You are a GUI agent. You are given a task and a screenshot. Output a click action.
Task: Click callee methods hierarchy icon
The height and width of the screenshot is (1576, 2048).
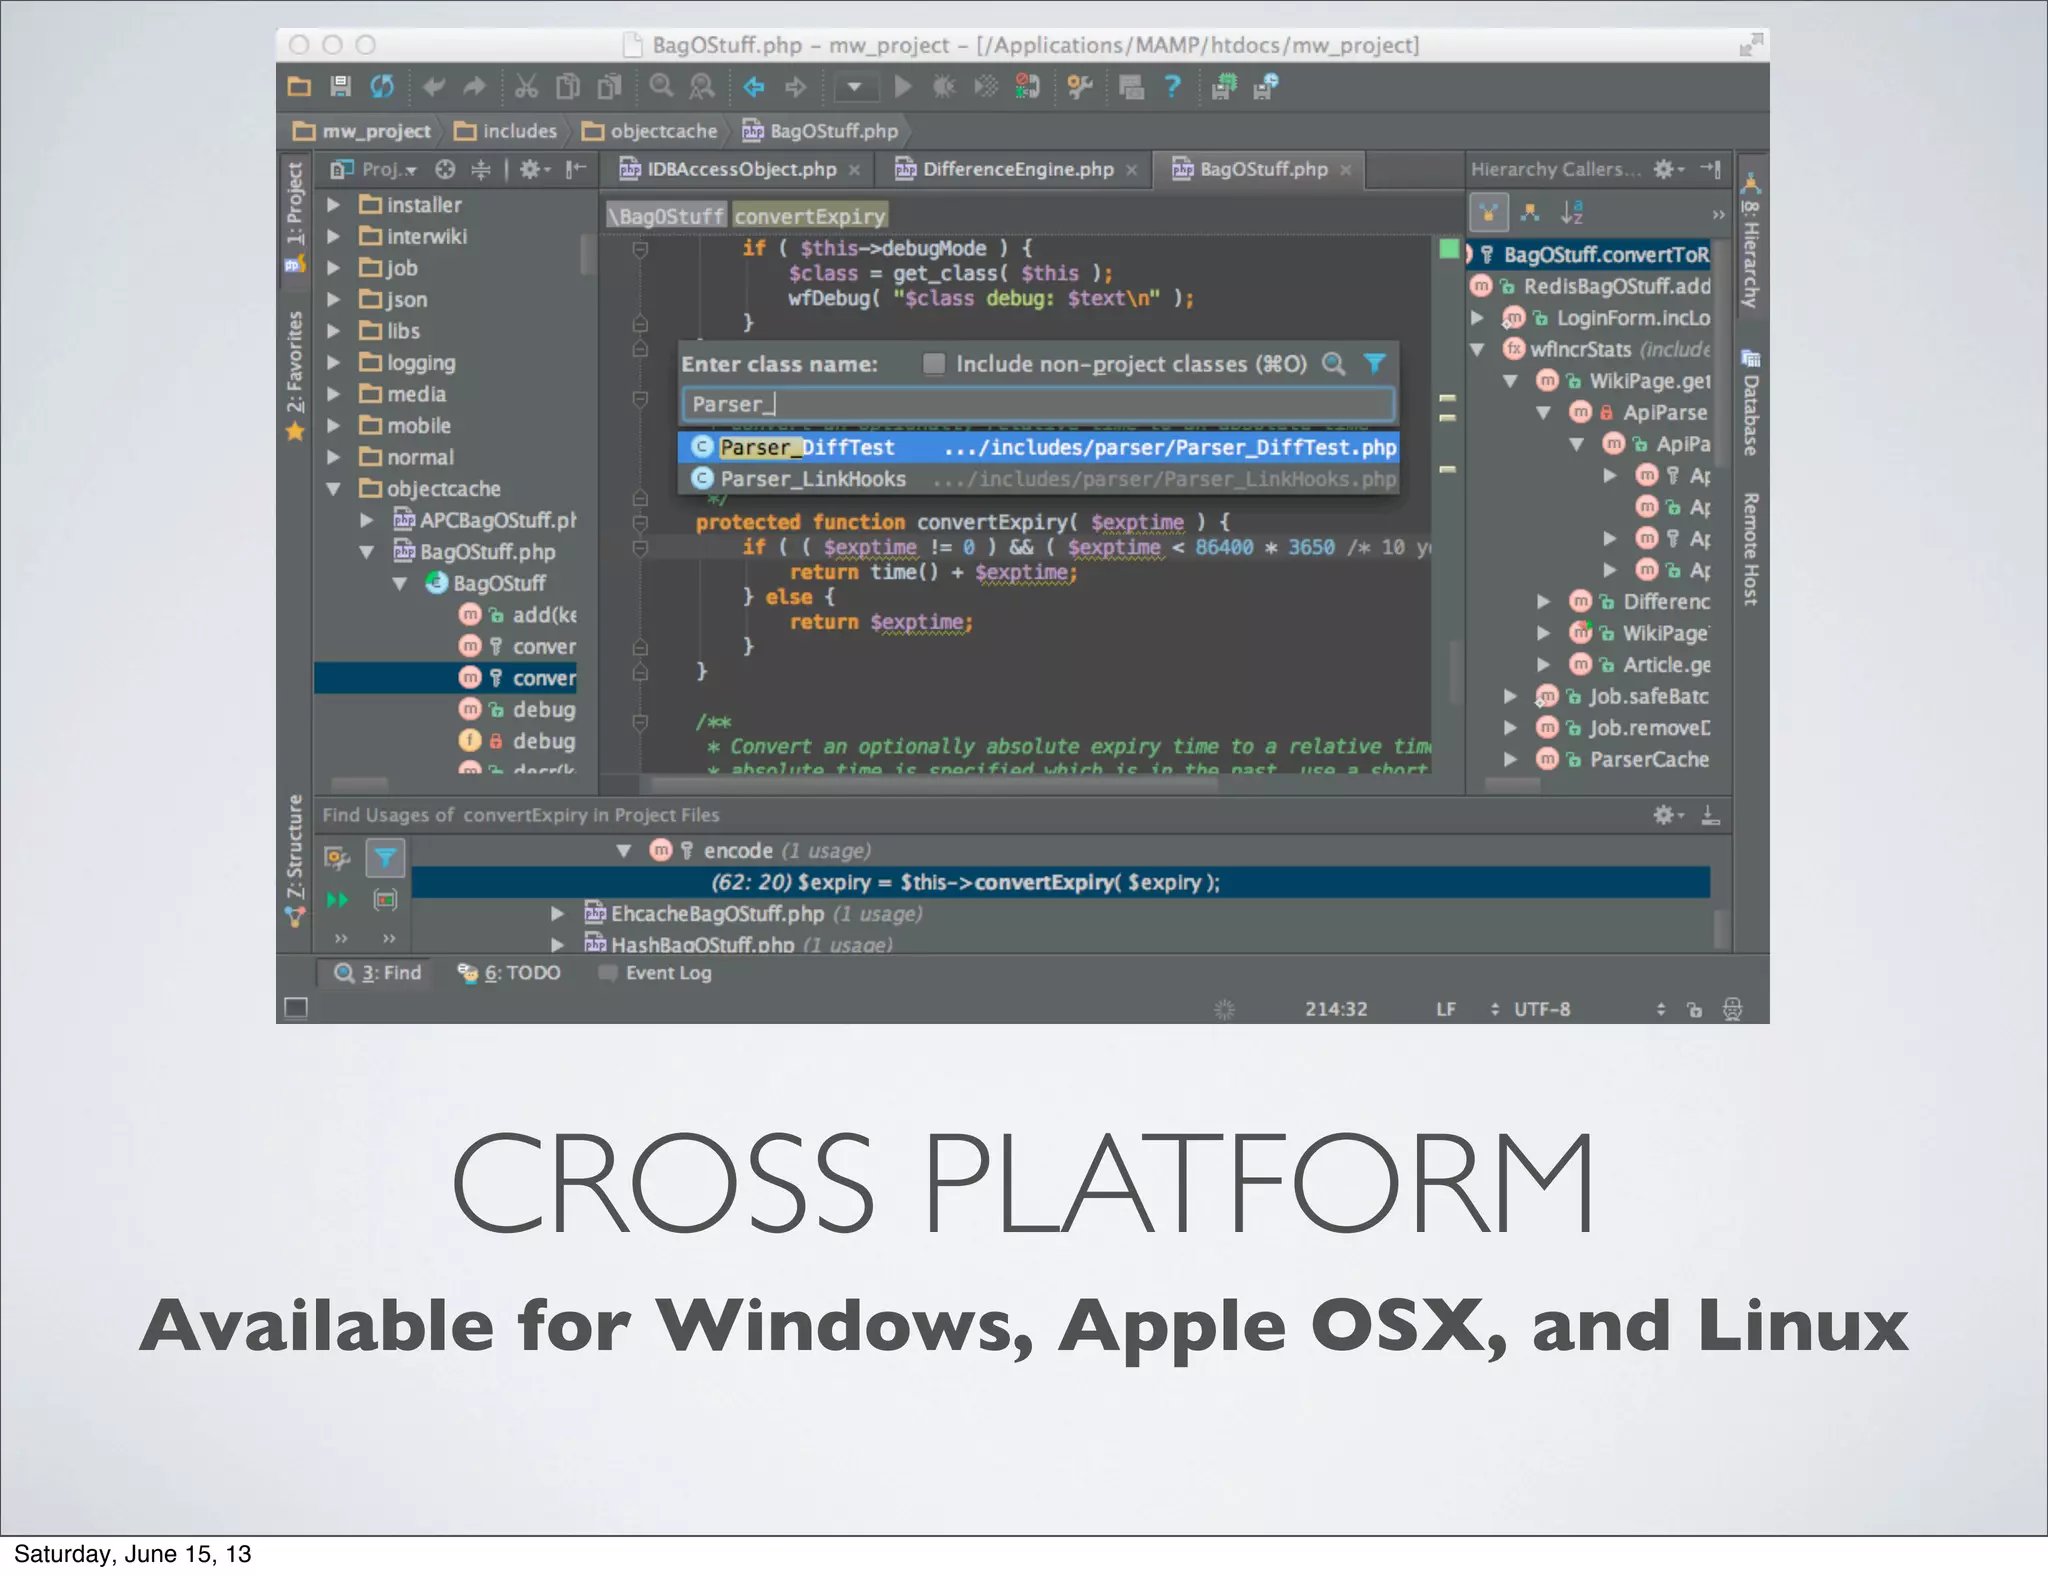1530,213
